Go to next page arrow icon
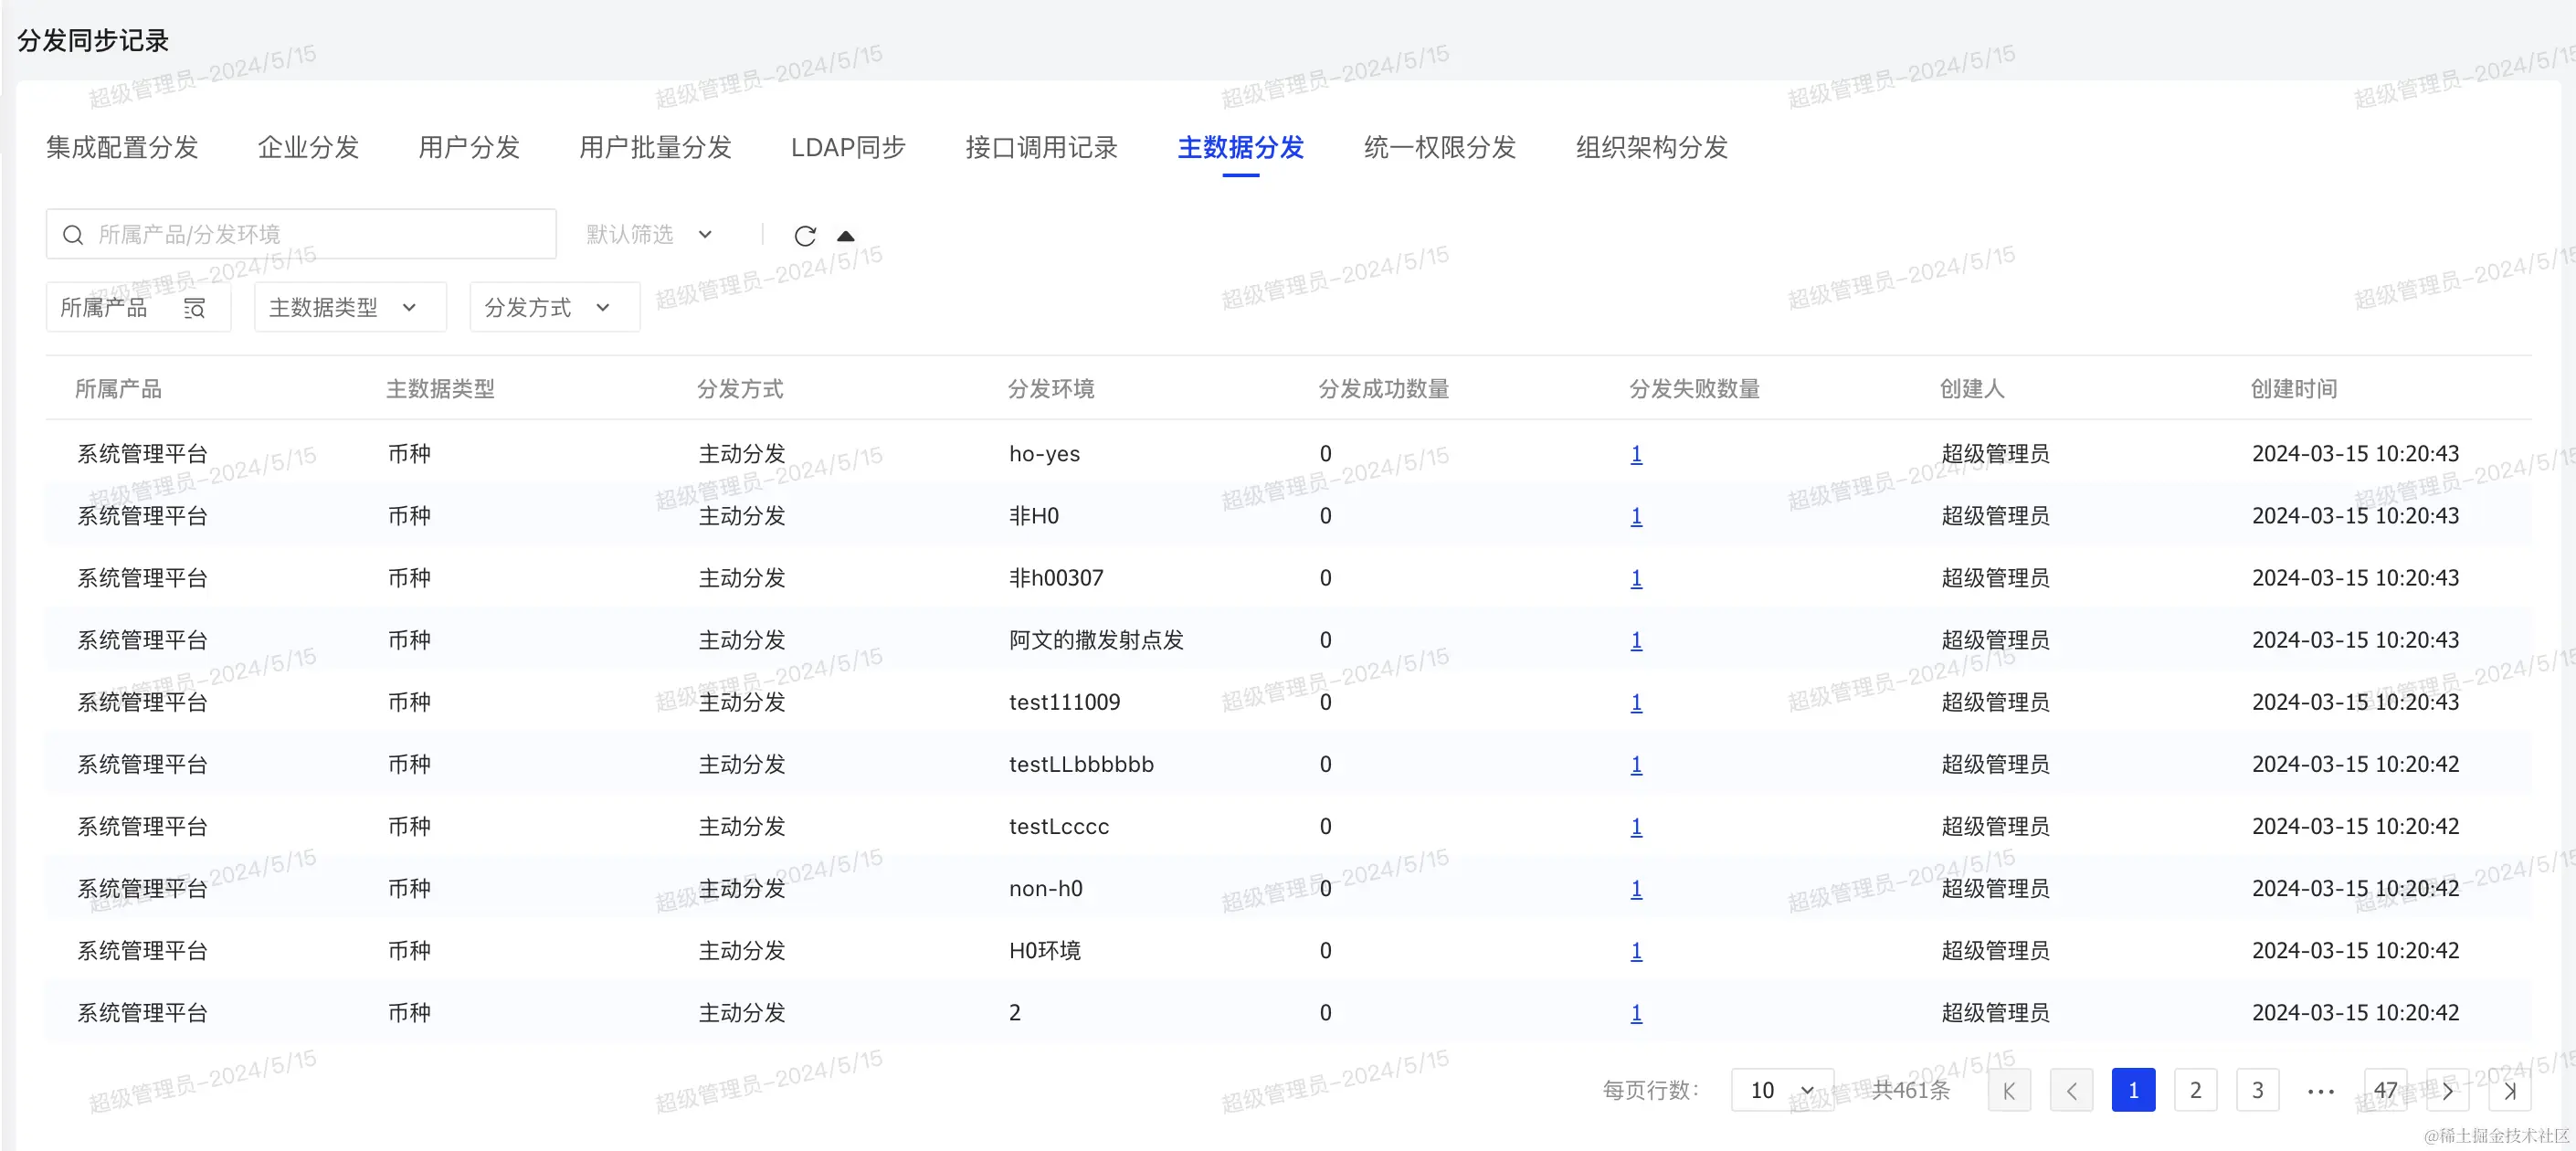The width and height of the screenshot is (2576, 1151). pos(2447,1090)
